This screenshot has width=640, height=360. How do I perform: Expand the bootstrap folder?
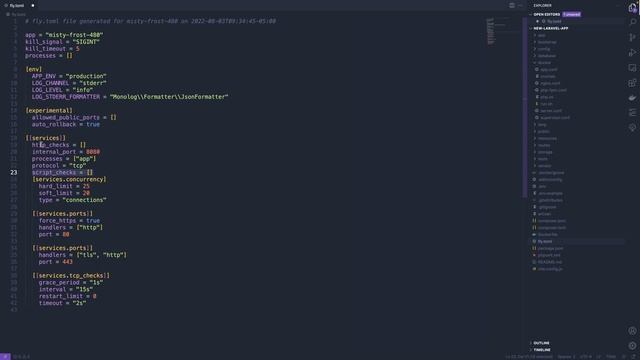pos(547,42)
